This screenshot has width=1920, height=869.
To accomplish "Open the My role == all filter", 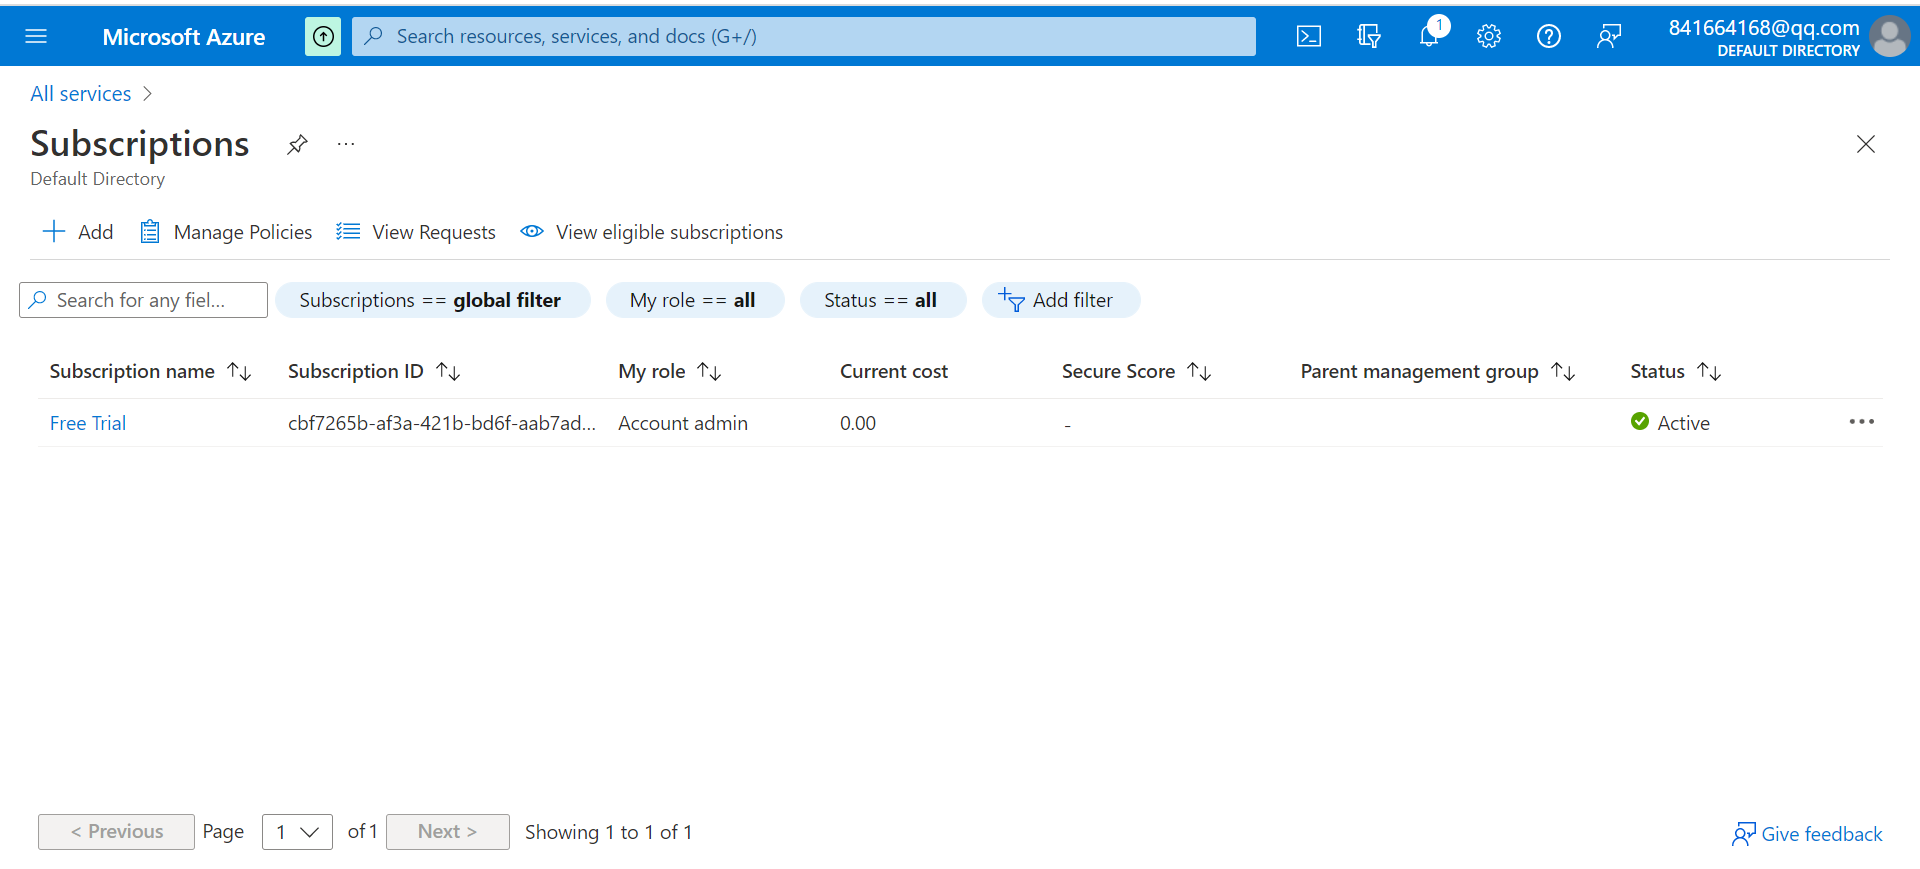I will 695,300.
